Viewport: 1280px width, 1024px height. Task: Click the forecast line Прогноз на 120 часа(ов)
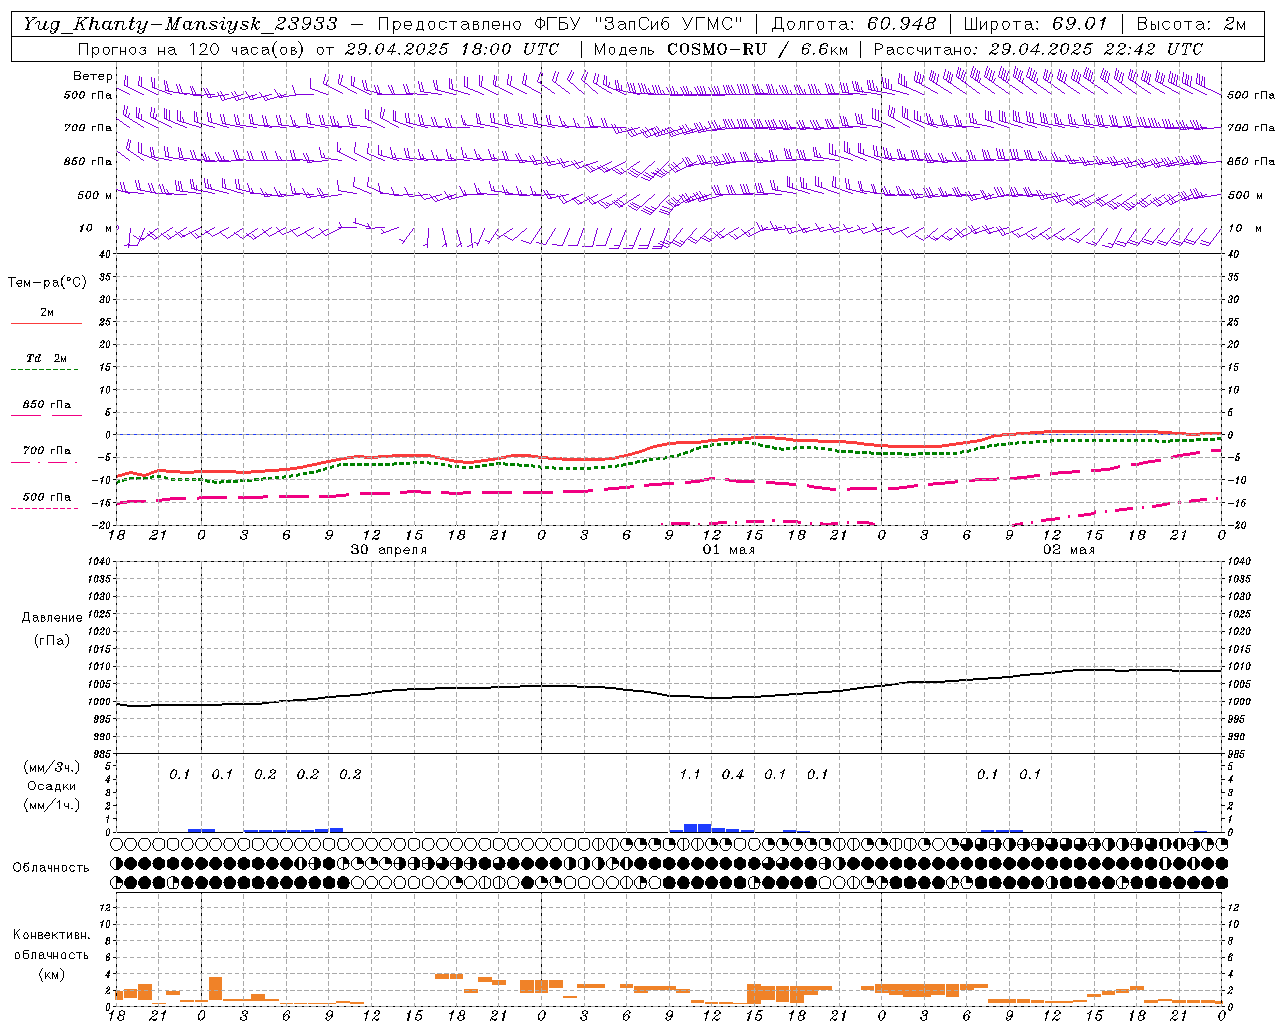point(190,49)
